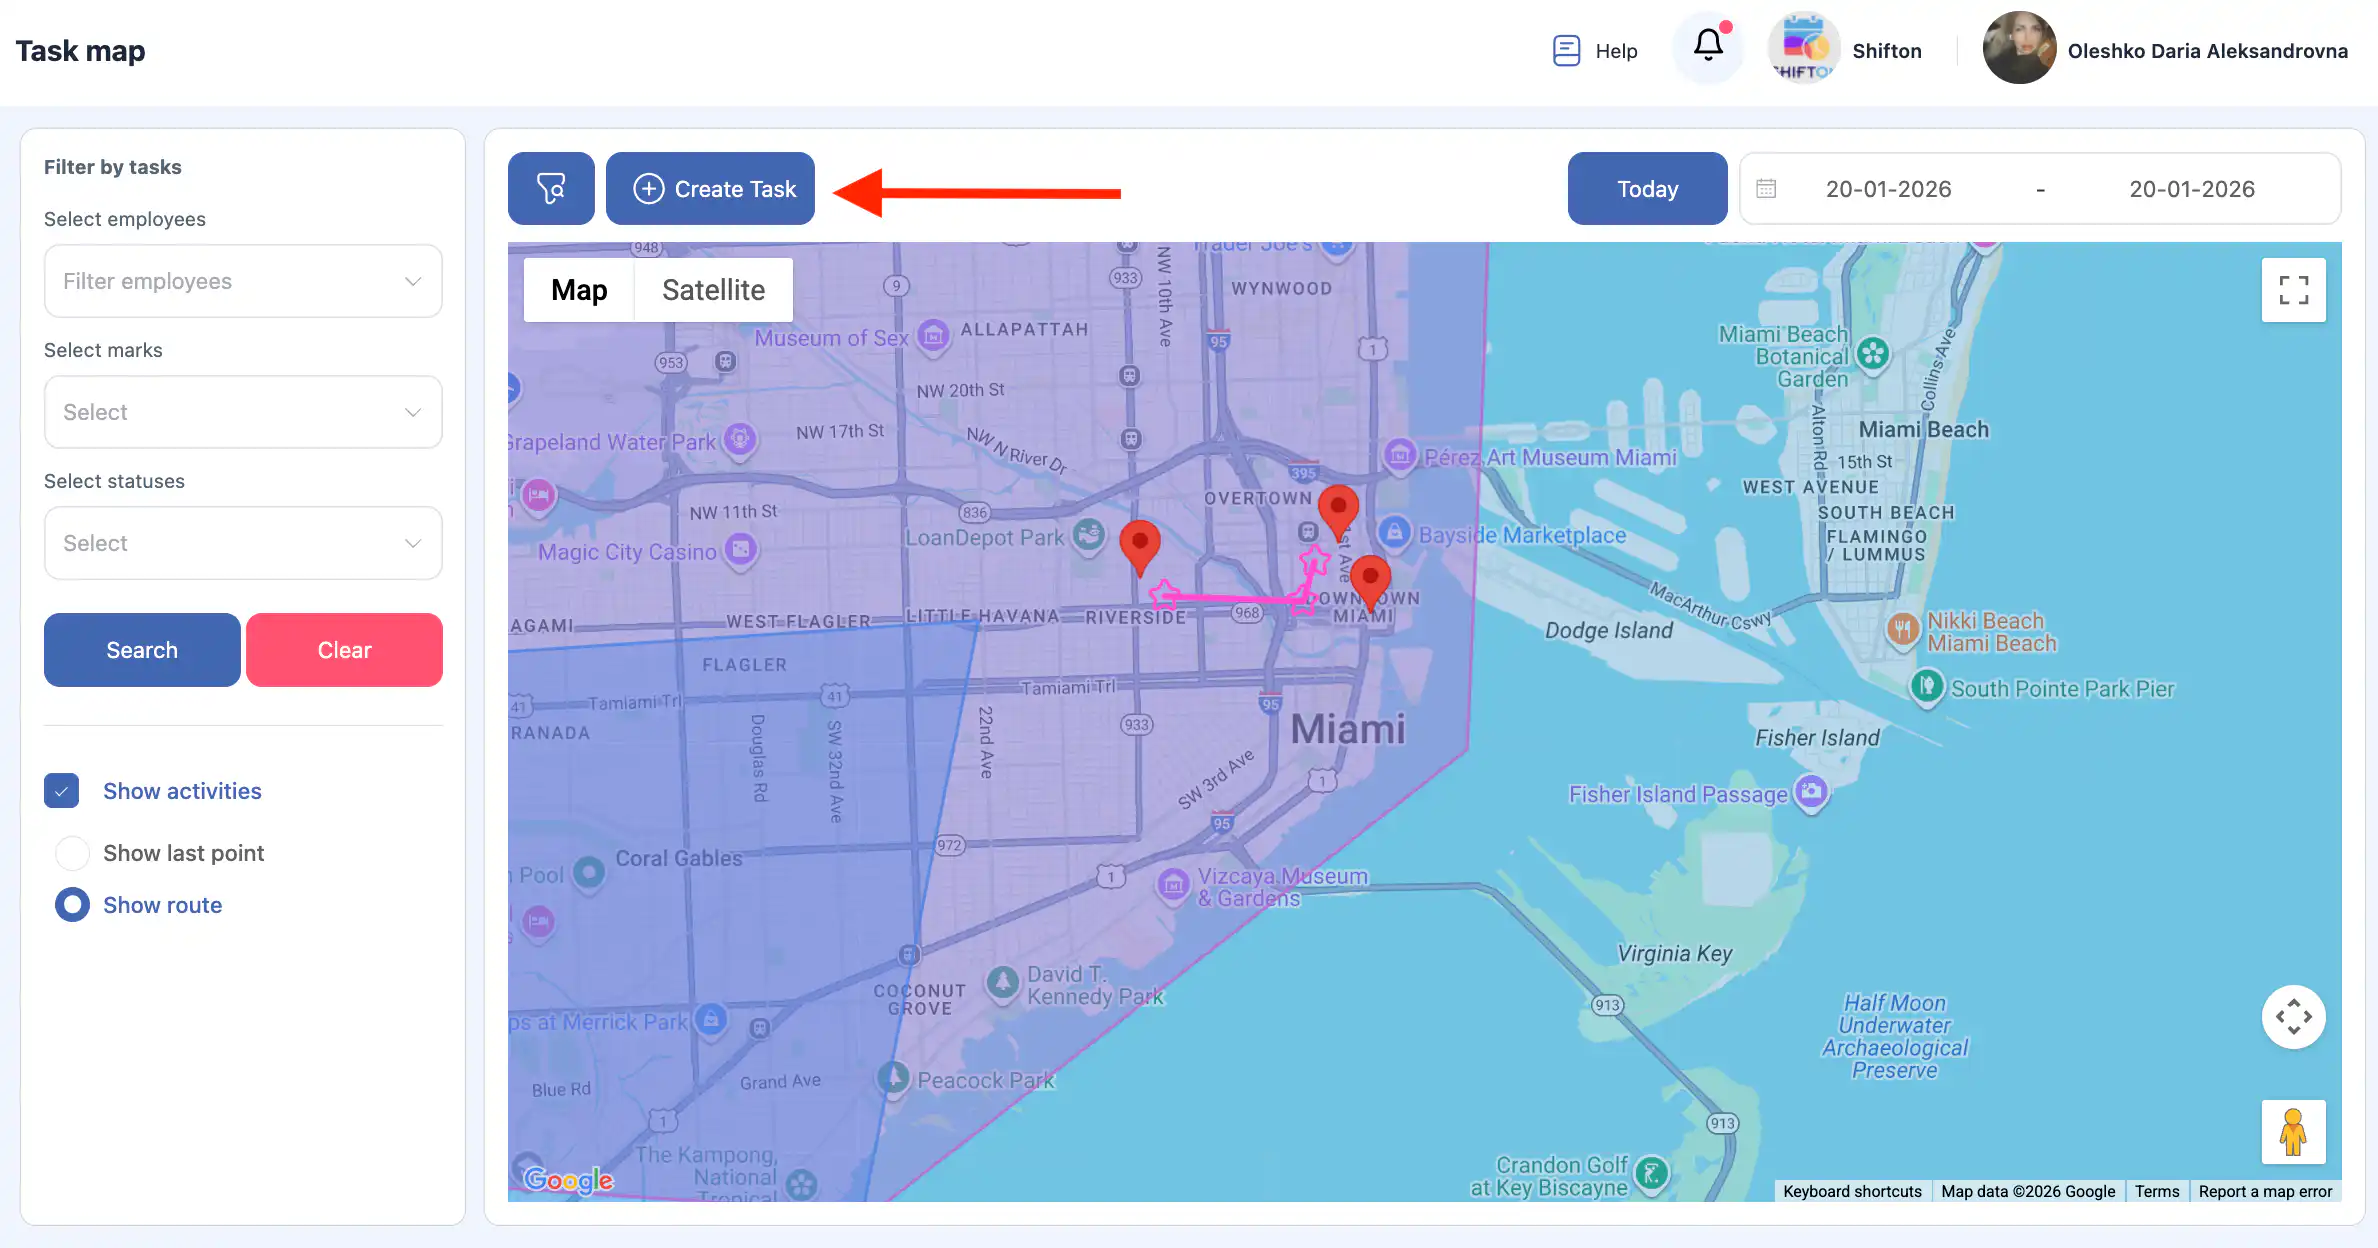
Task: Open the Select marks dropdown
Action: (x=243, y=413)
